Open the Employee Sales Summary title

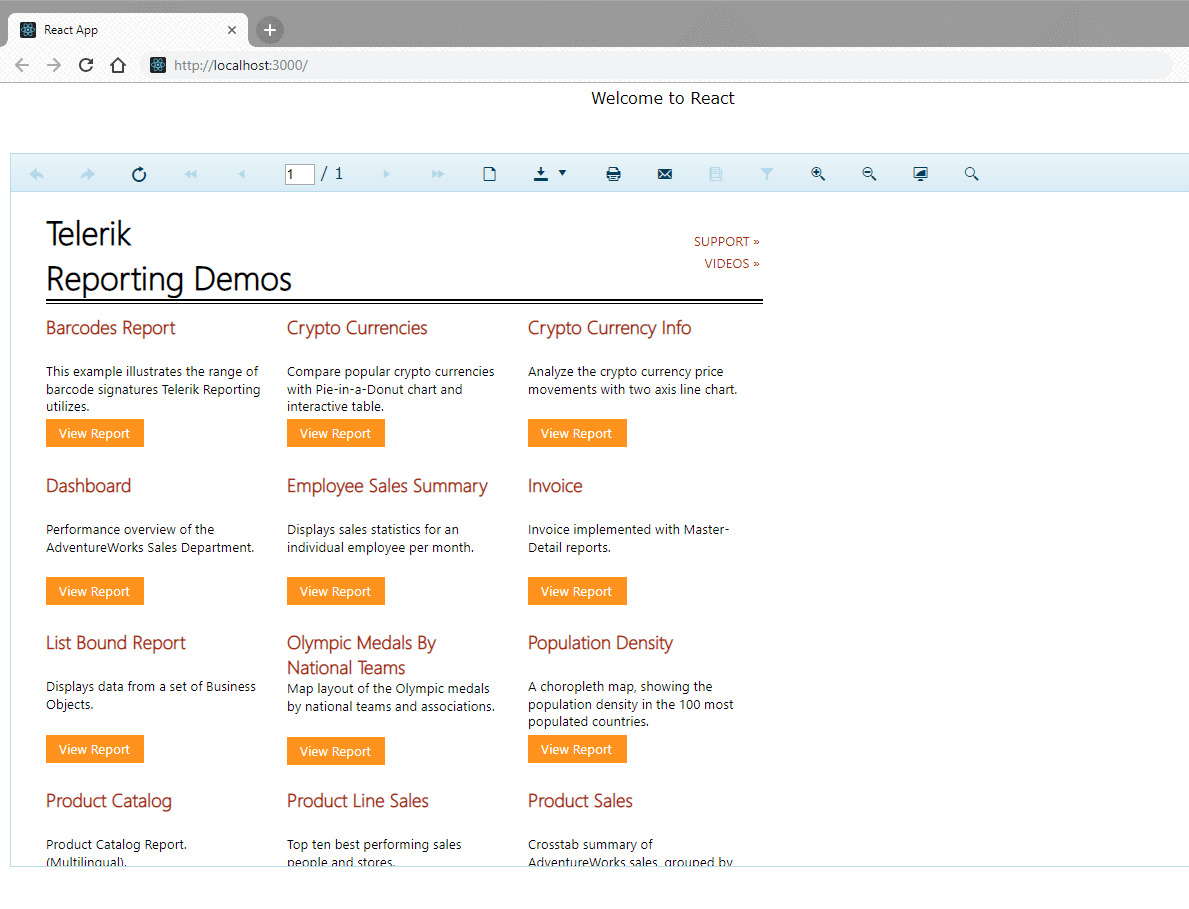(387, 486)
